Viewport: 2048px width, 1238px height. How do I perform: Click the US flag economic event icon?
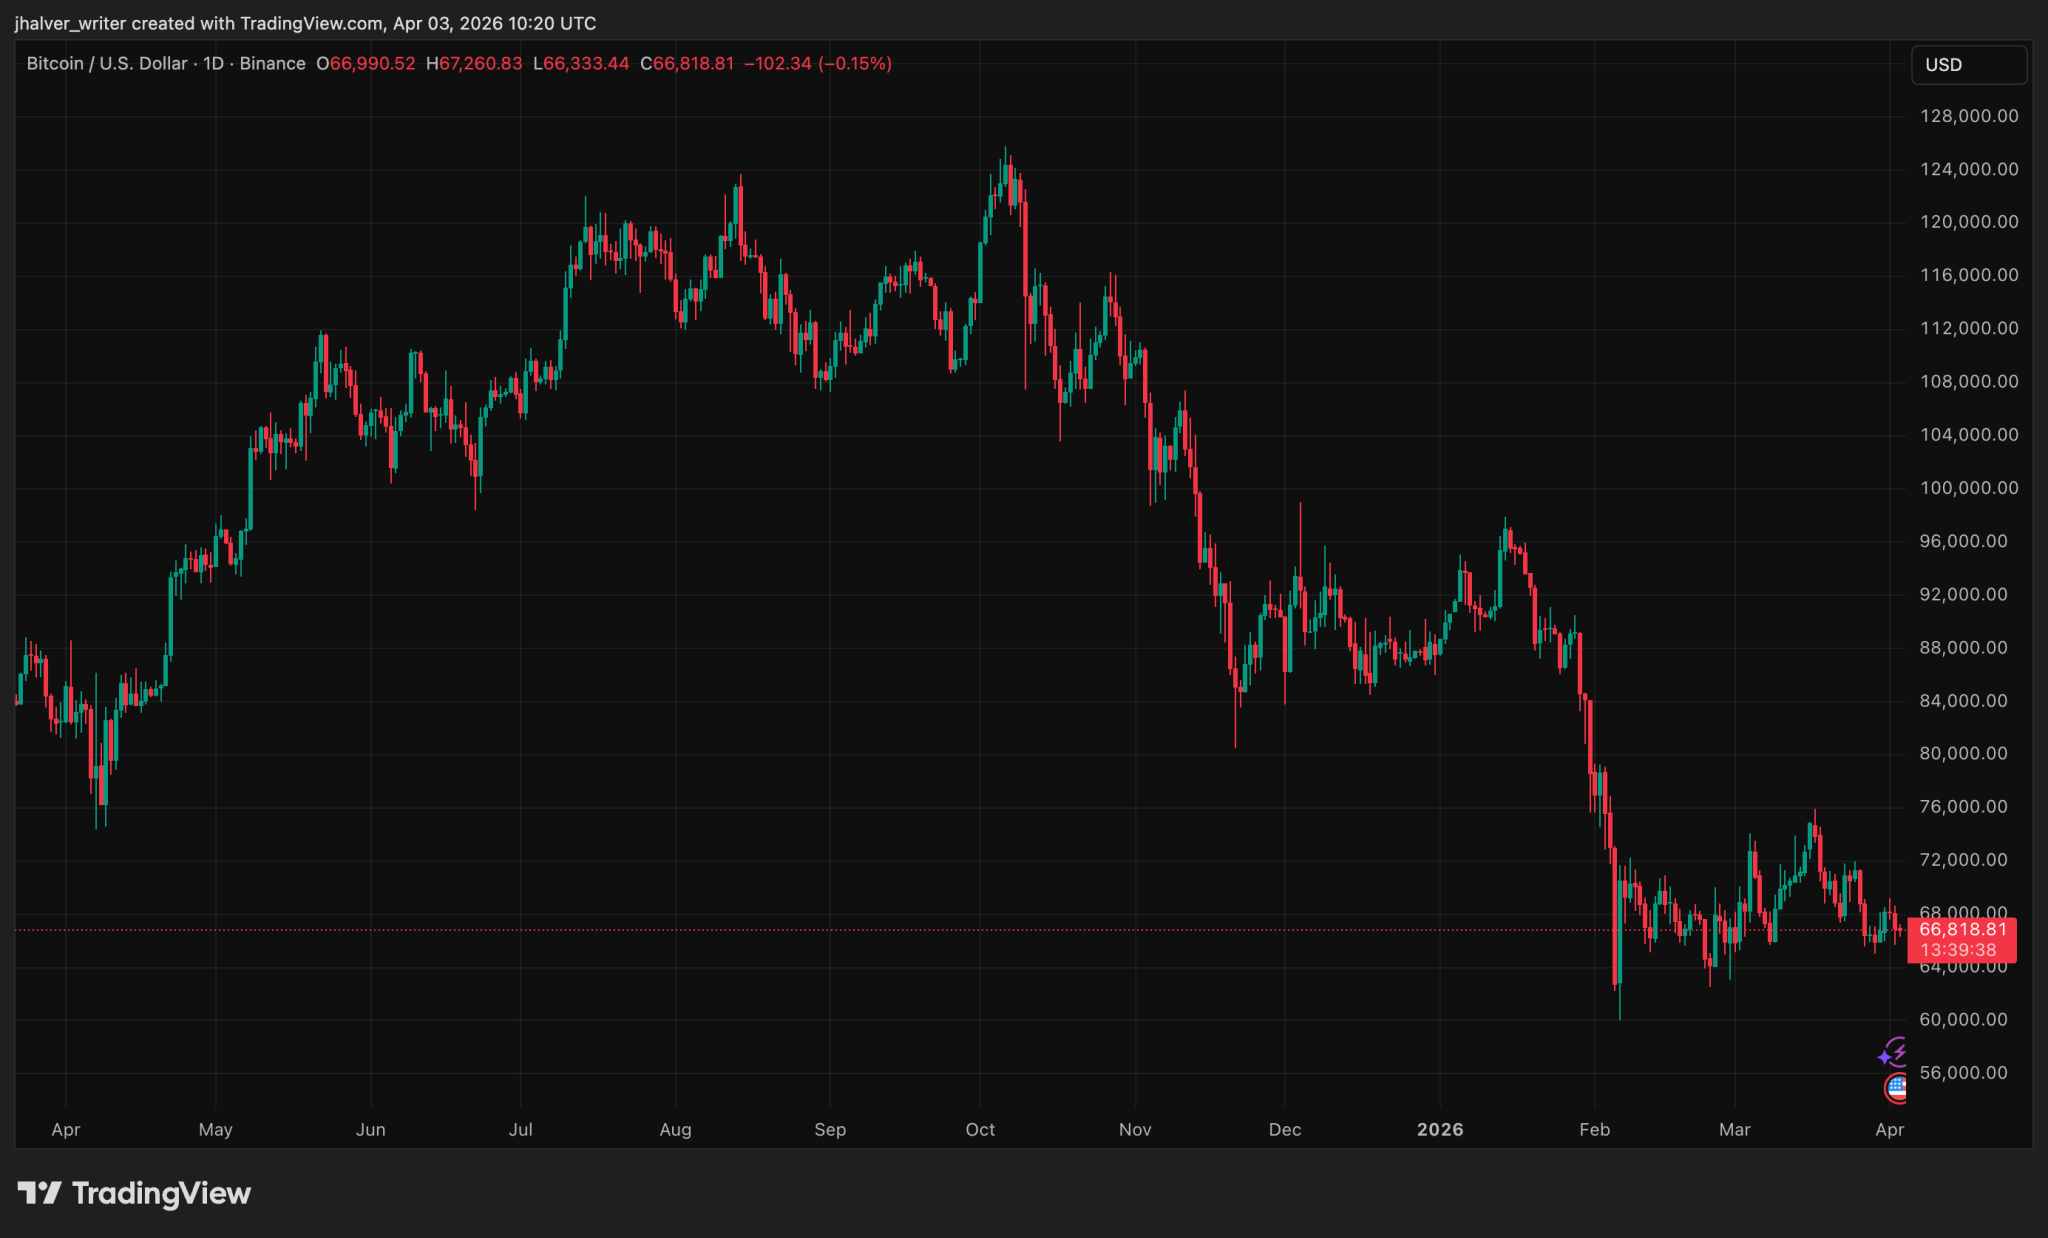(1895, 1088)
